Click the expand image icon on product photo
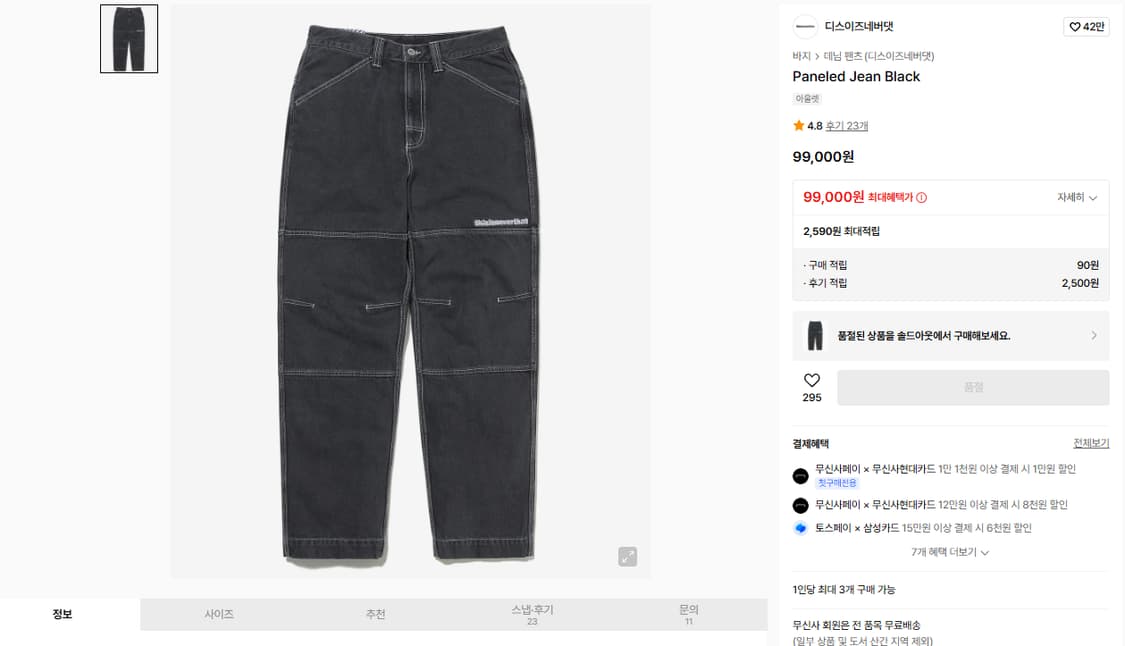Viewport: 1125px width, 646px height. 627,556
